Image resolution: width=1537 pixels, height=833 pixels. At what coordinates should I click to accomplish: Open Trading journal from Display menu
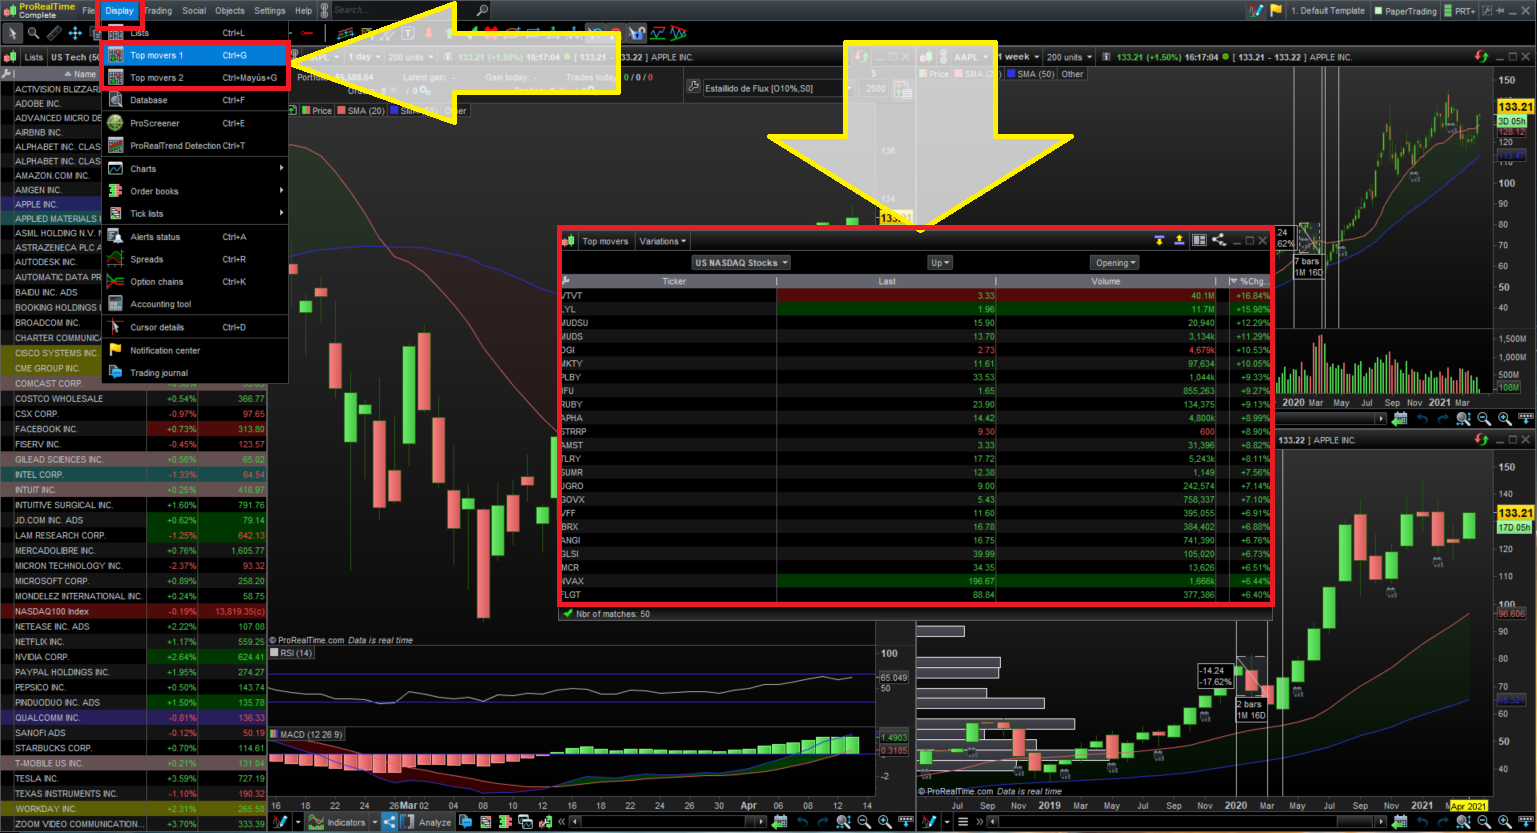[x=195, y=373]
